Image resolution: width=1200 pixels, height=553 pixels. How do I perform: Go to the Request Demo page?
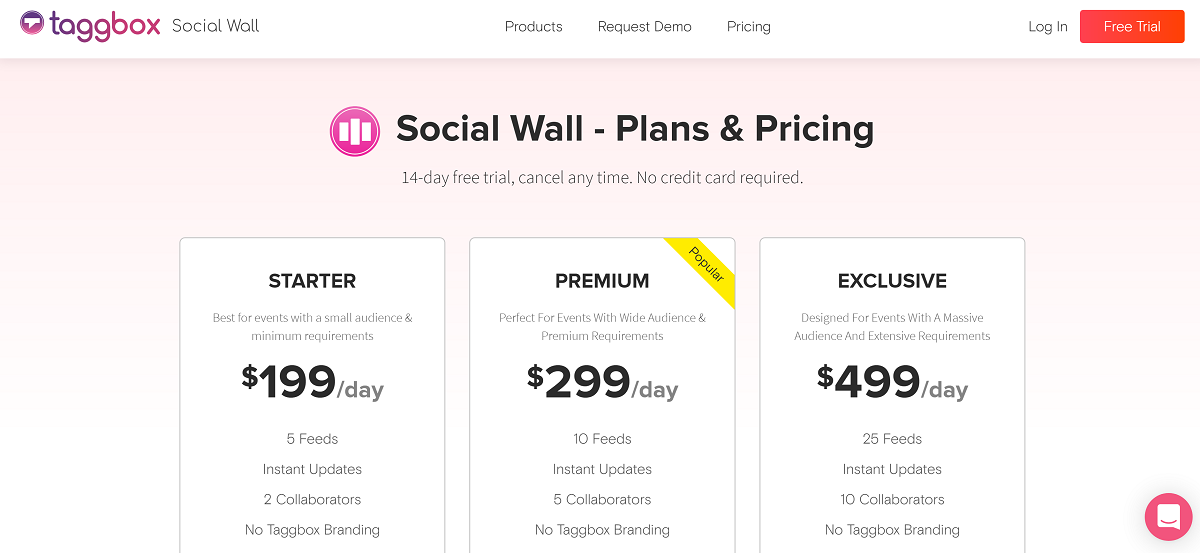pos(645,27)
